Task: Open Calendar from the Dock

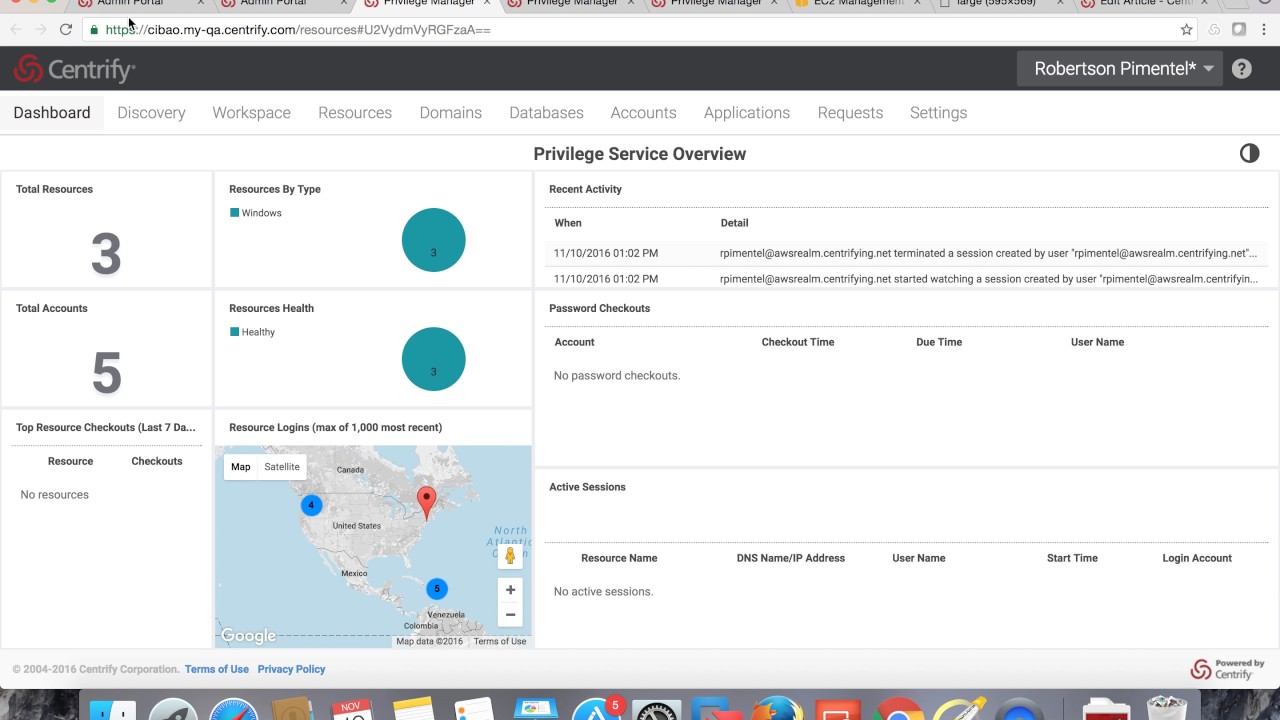Action: (x=351, y=709)
